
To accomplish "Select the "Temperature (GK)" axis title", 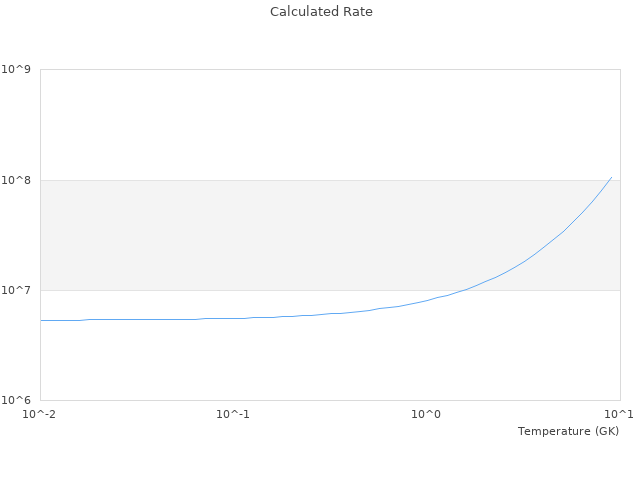I will 568,431.
